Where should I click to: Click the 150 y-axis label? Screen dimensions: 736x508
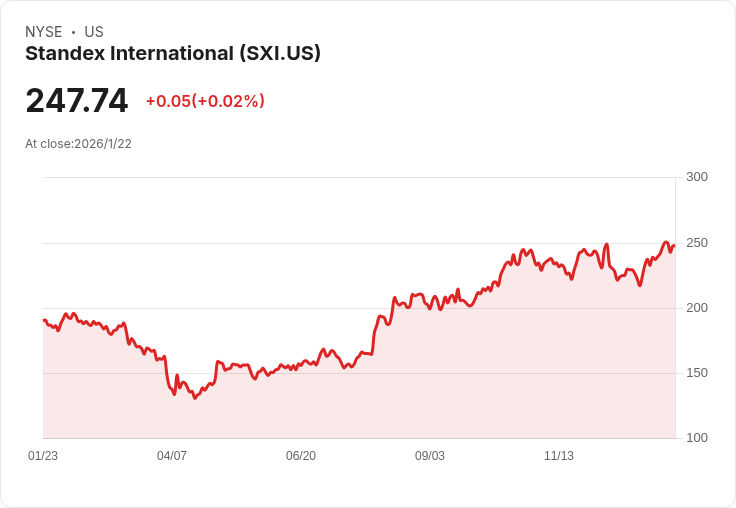(696, 373)
